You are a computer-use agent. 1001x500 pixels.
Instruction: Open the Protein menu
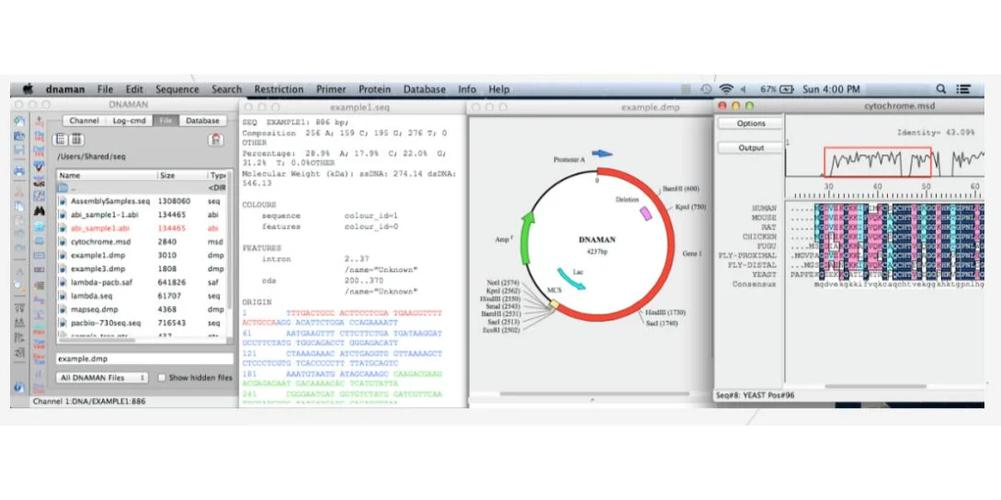point(374,89)
